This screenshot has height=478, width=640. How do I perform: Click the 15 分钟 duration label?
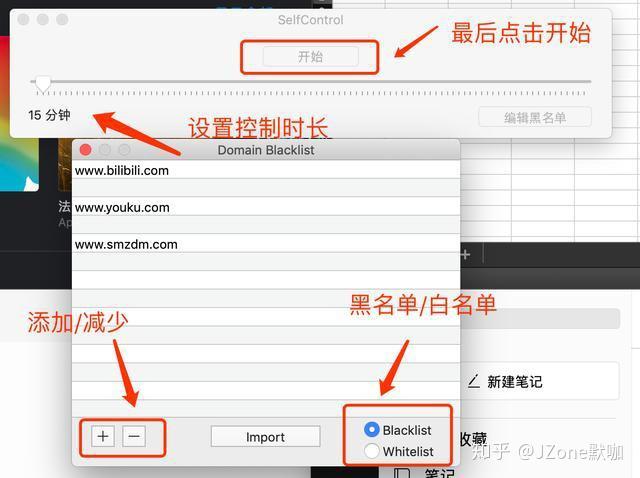[x=49, y=115]
